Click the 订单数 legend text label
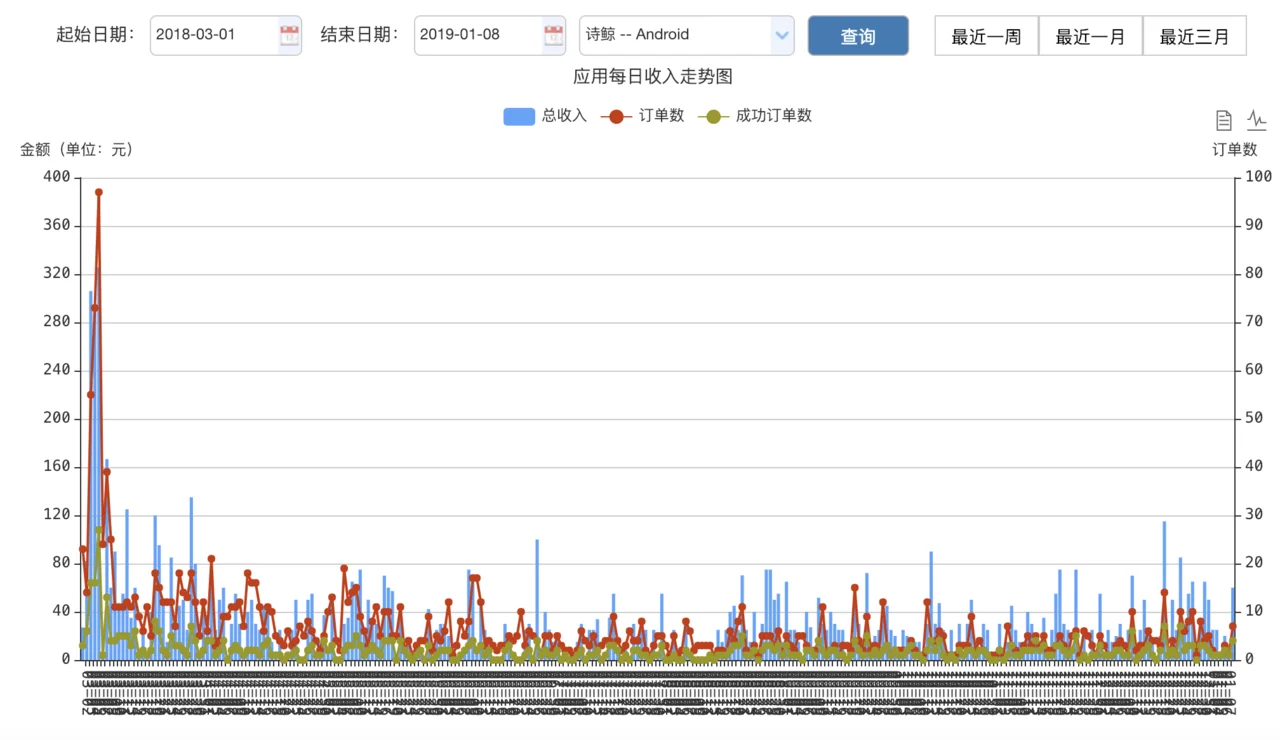 662,116
